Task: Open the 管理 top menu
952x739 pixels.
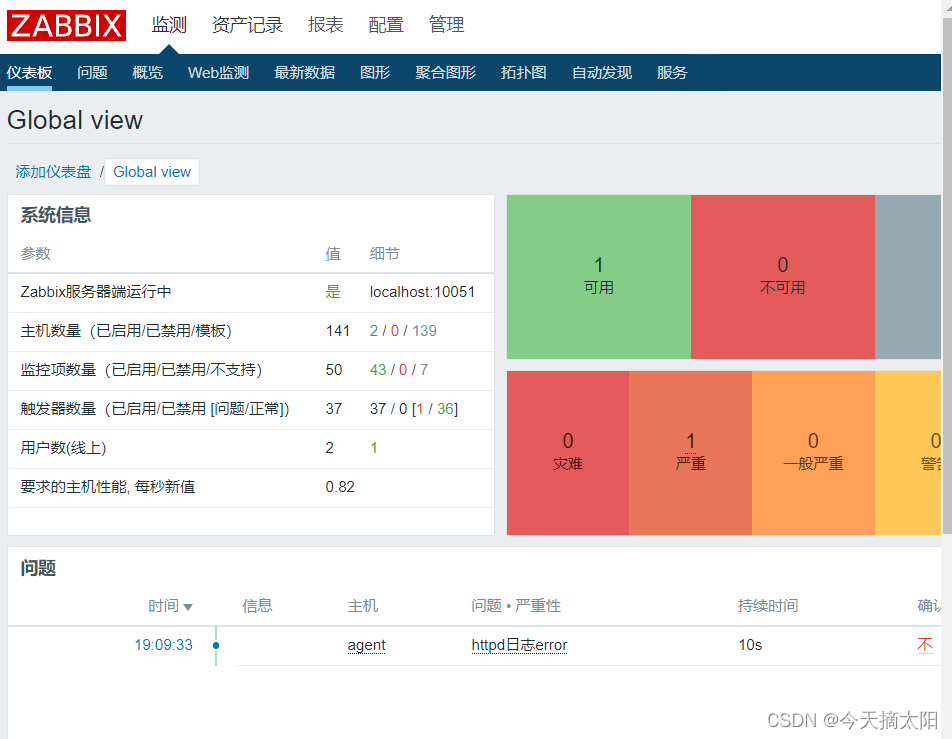Action: [x=446, y=25]
